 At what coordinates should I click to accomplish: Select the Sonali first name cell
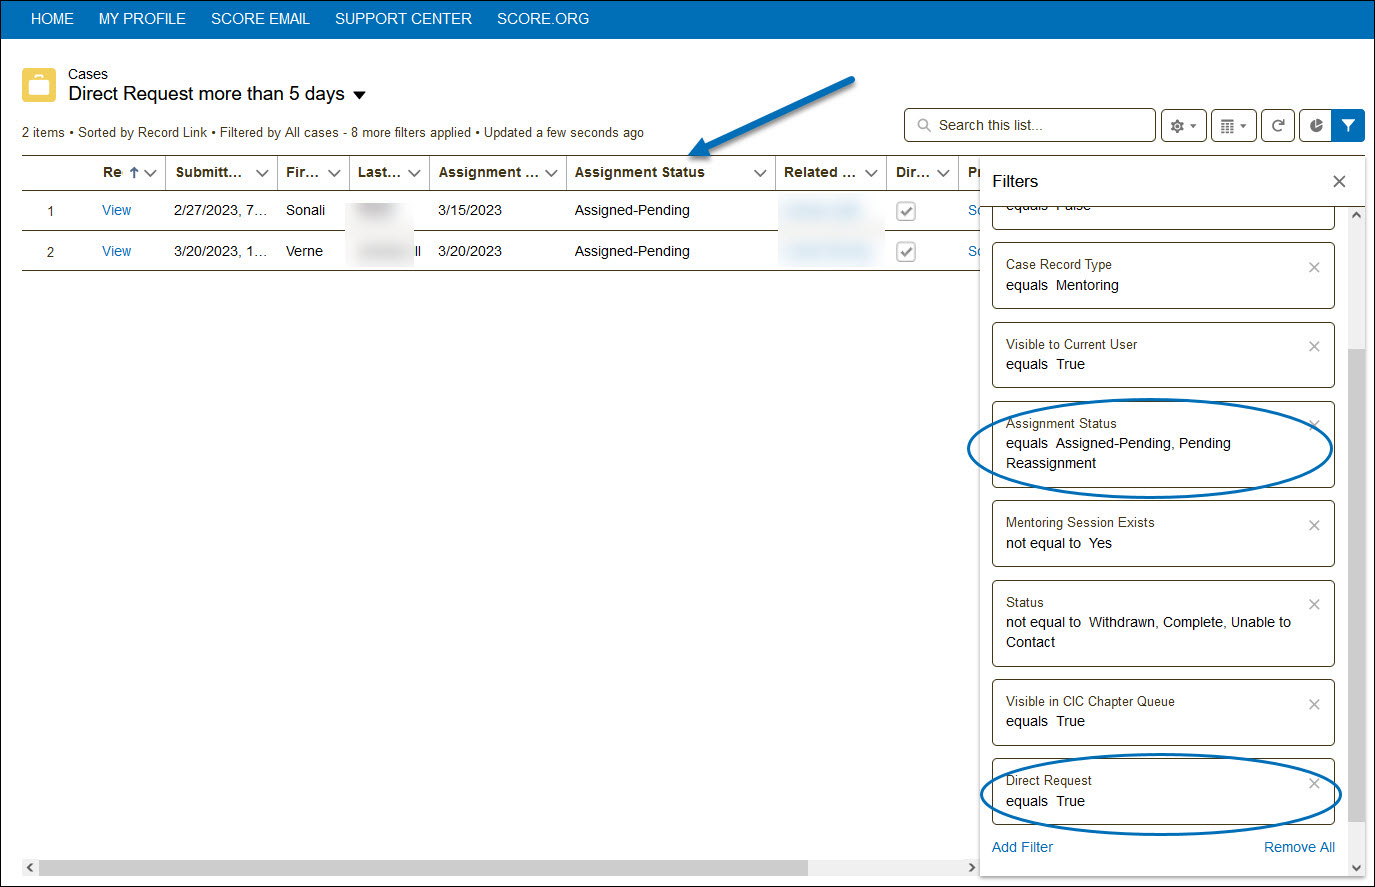(x=305, y=210)
